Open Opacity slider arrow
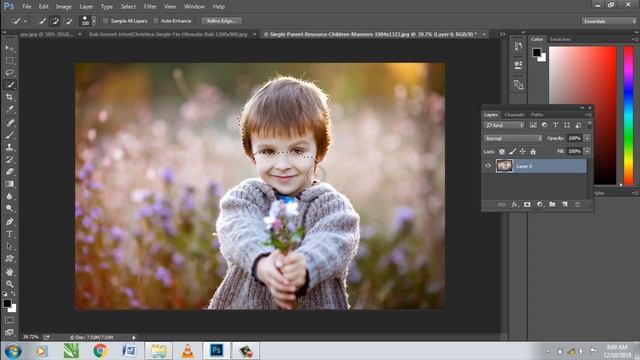 587,138
